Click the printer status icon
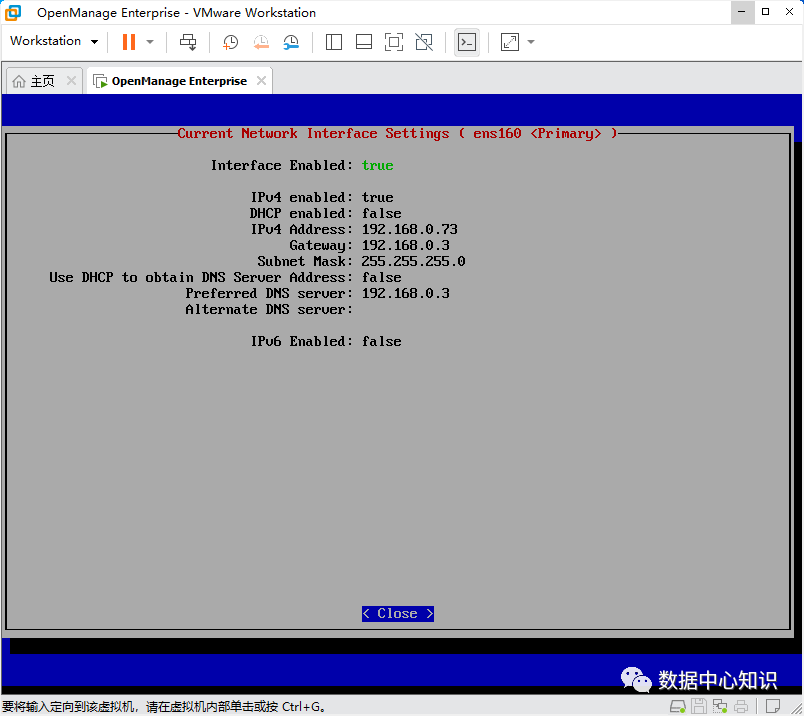Image resolution: width=804 pixels, height=716 pixels. pos(740,706)
